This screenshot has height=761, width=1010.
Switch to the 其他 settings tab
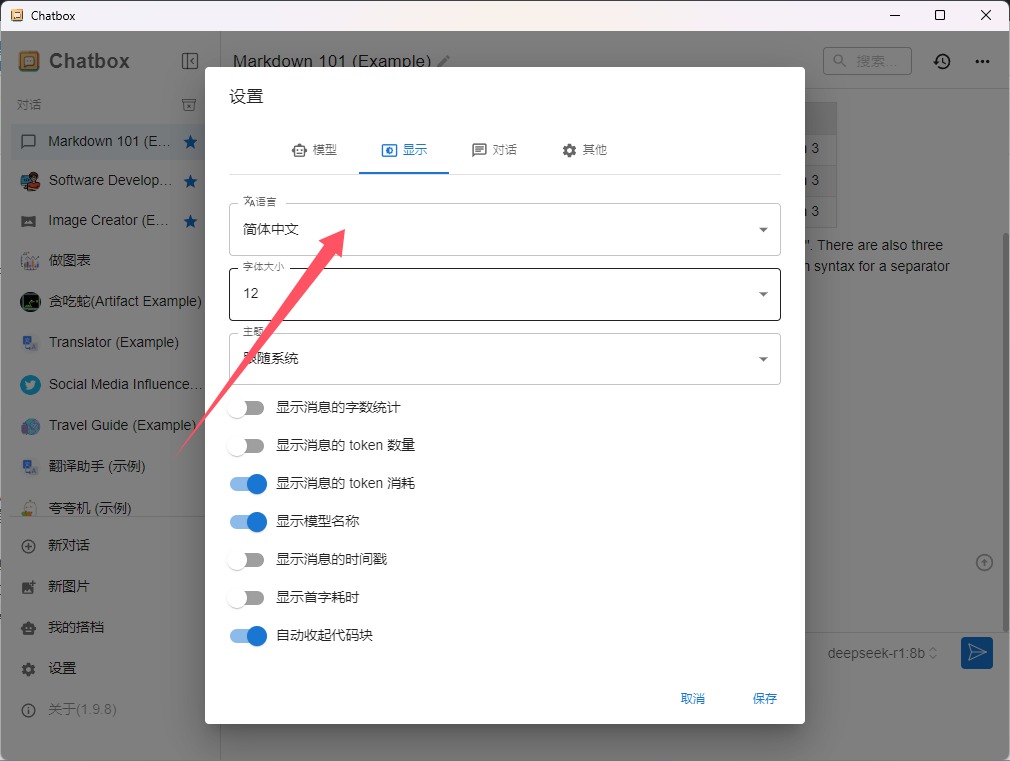pyautogui.click(x=584, y=150)
